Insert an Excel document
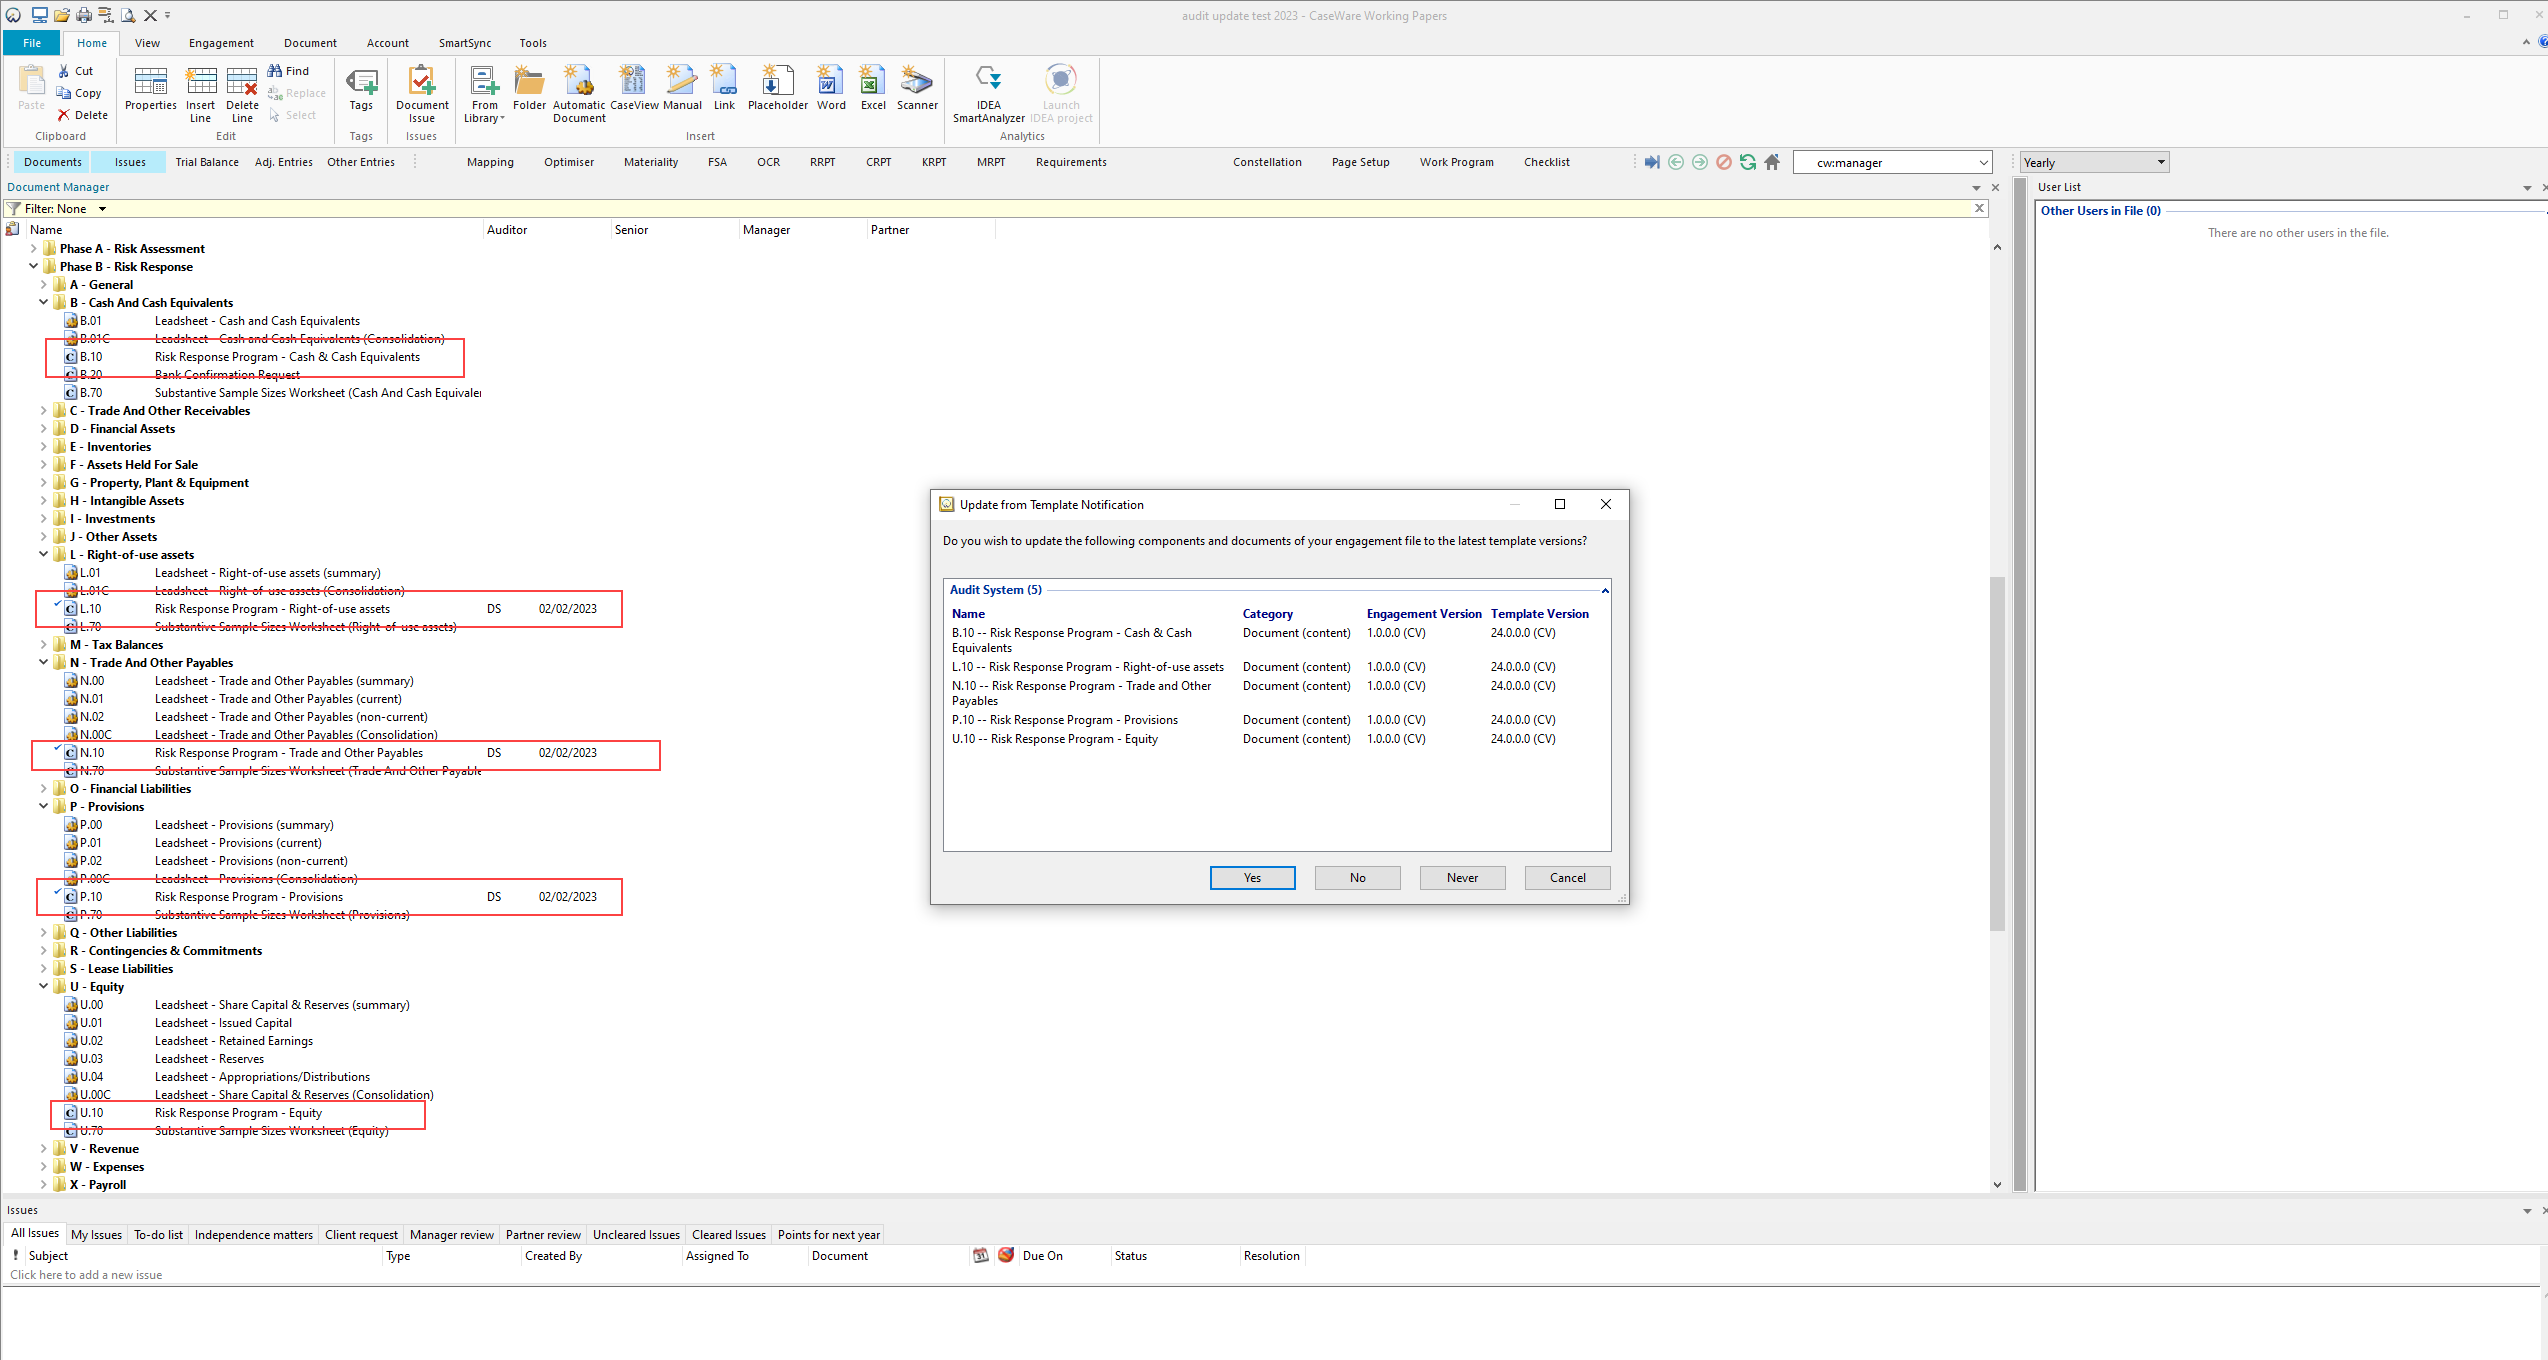Screen dimensions: 2548x1360 (873, 88)
